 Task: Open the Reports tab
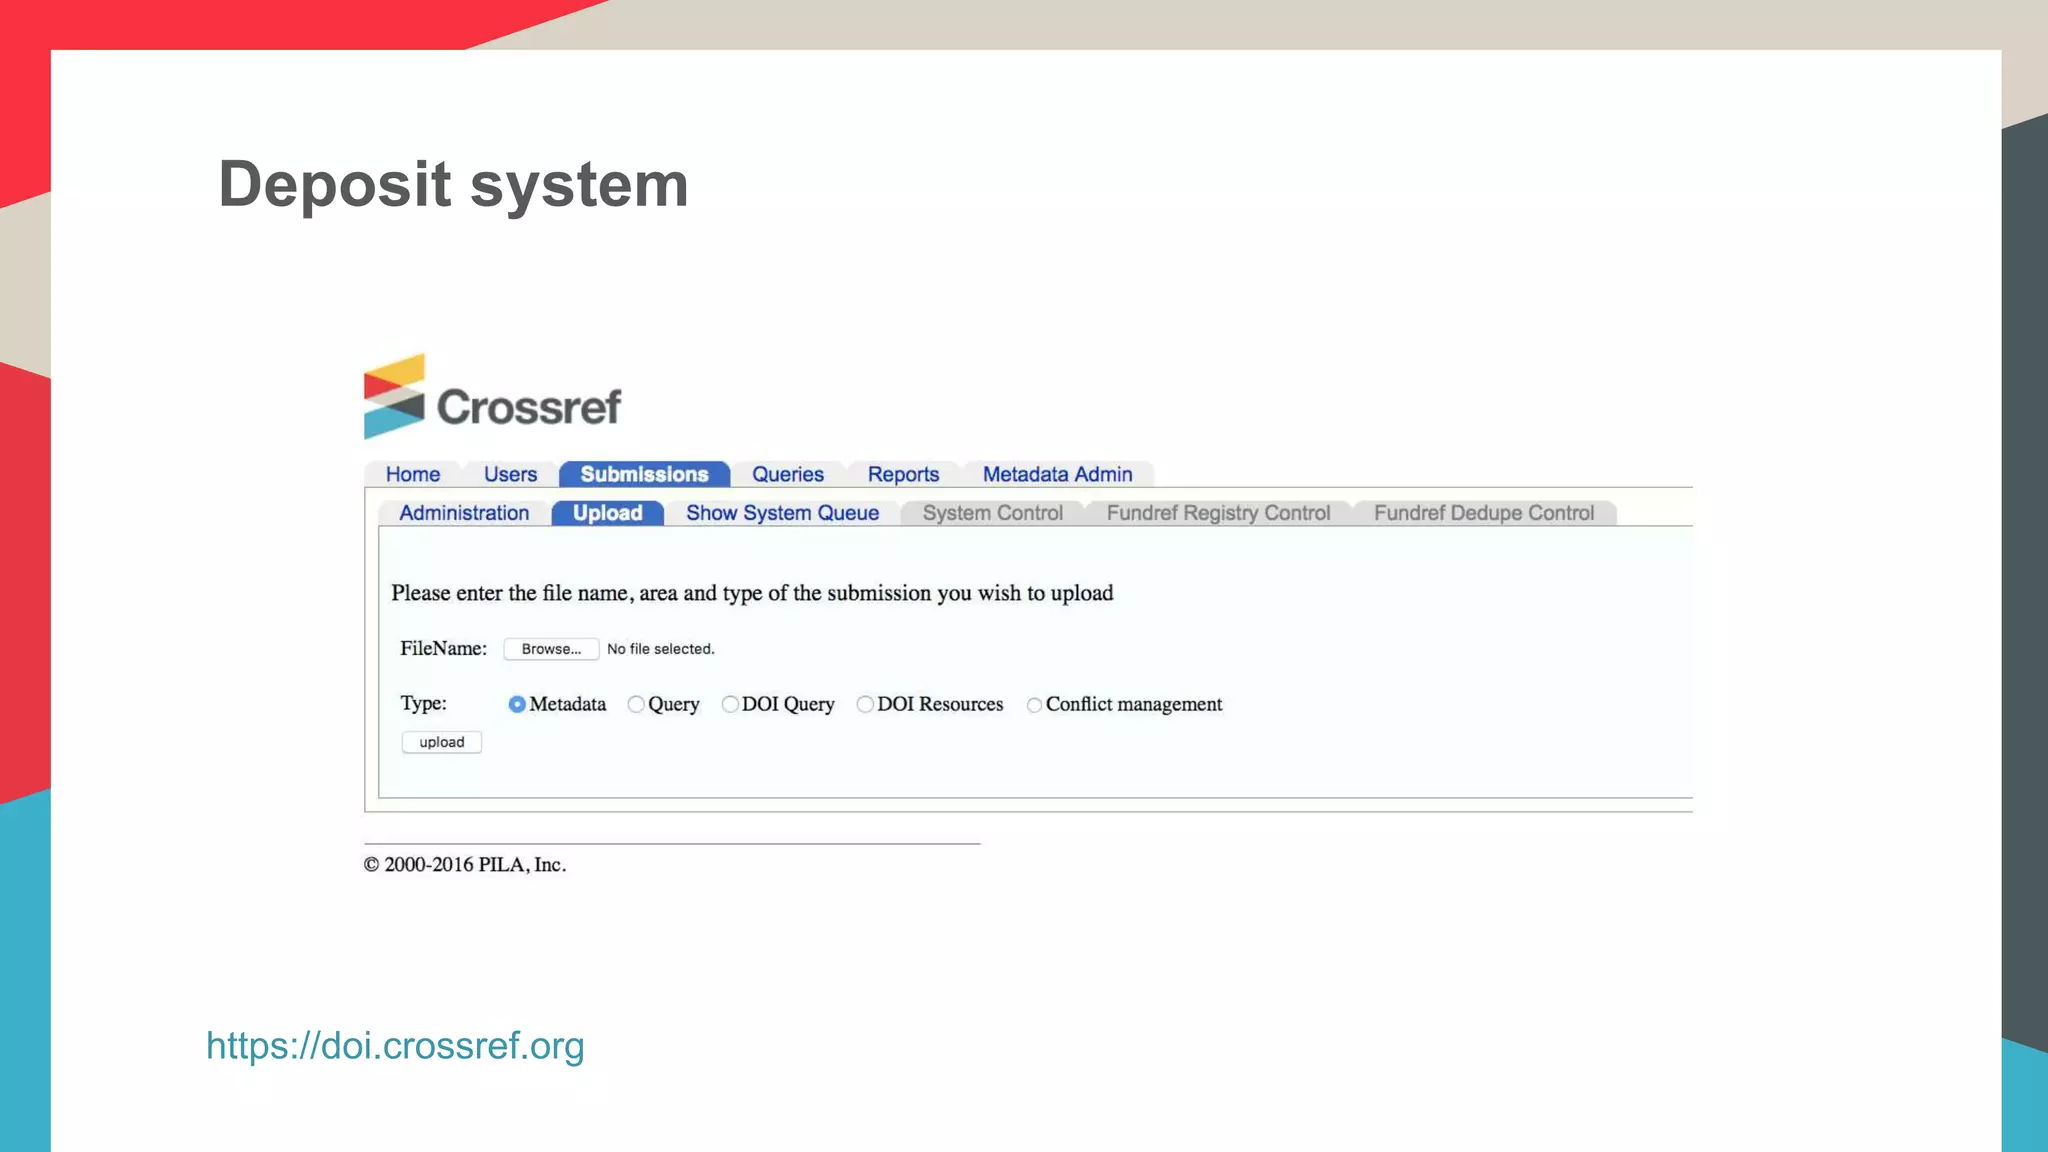click(x=903, y=474)
